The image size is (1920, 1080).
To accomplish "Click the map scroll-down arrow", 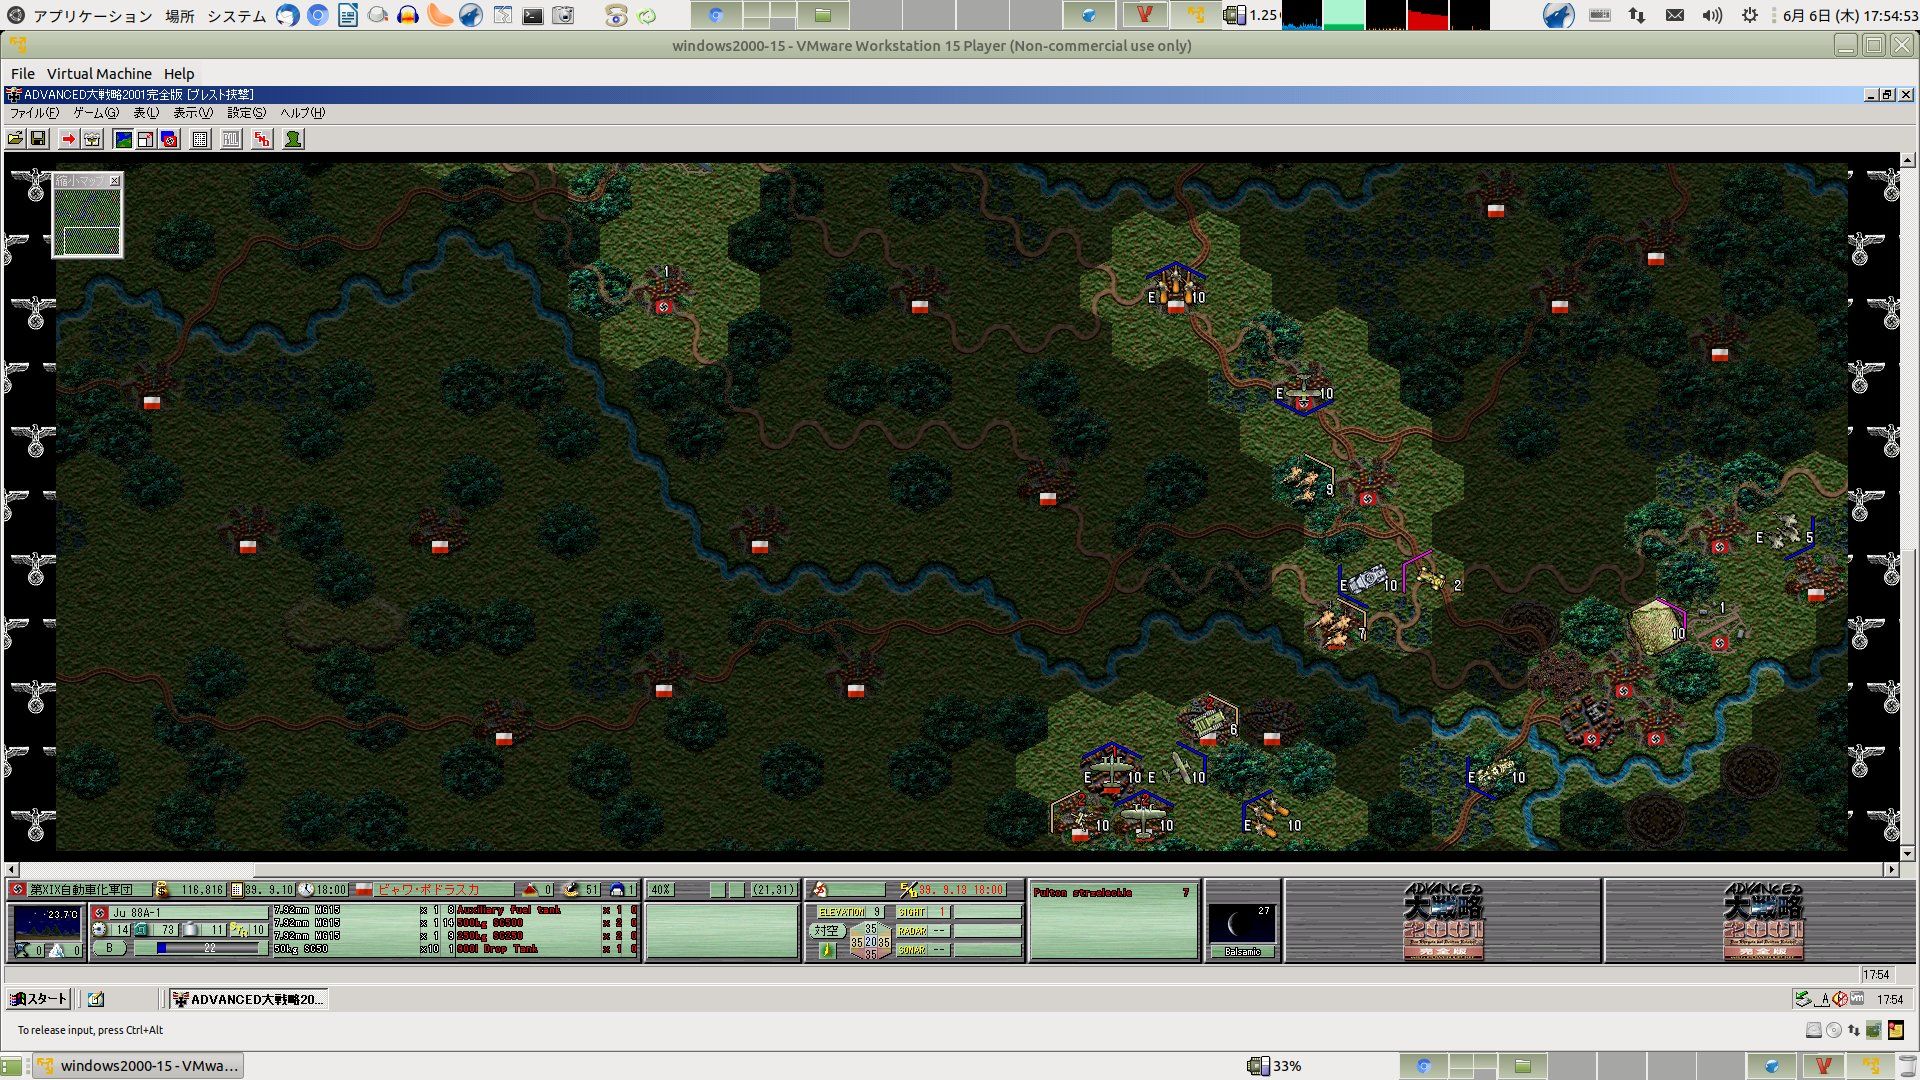I will [x=1907, y=854].
